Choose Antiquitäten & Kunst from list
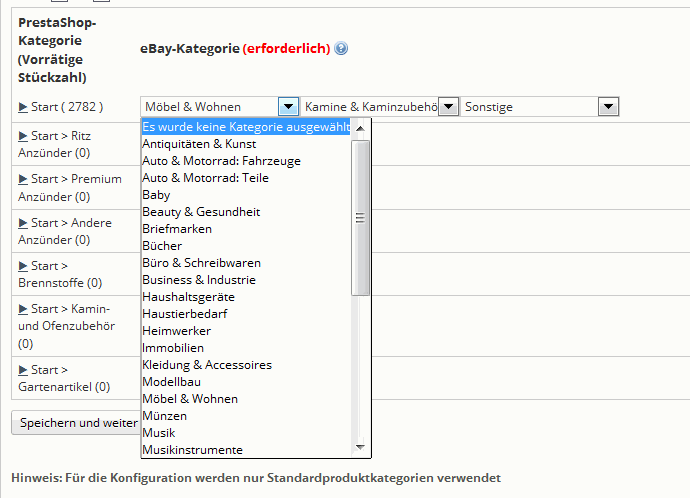The height and width of the screenshot is (498, 690). 246,144
